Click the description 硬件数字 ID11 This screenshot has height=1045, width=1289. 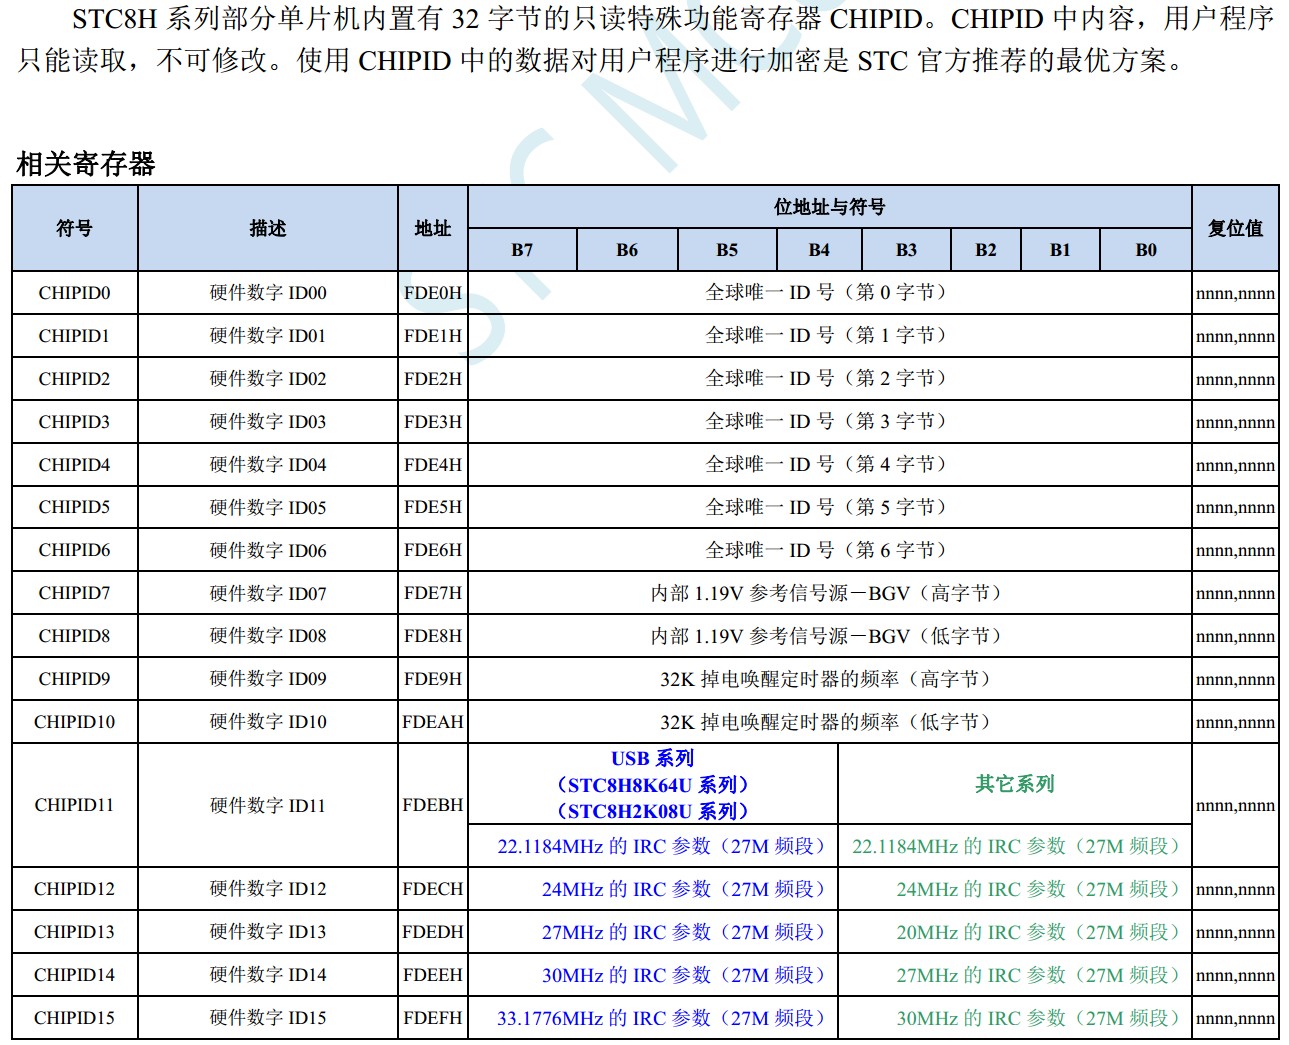268,805
